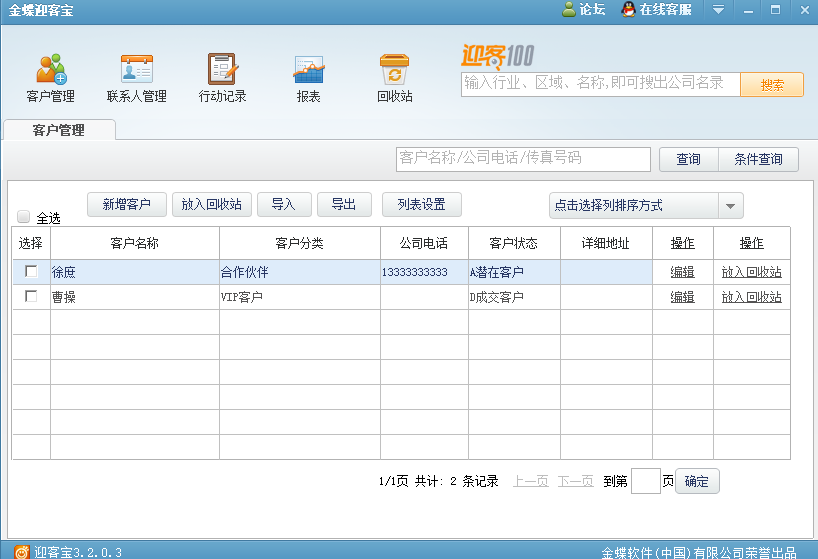This screenshot has width=818, height=559.
Task: Click the 确定 page jump button
Action: point(697,481)
